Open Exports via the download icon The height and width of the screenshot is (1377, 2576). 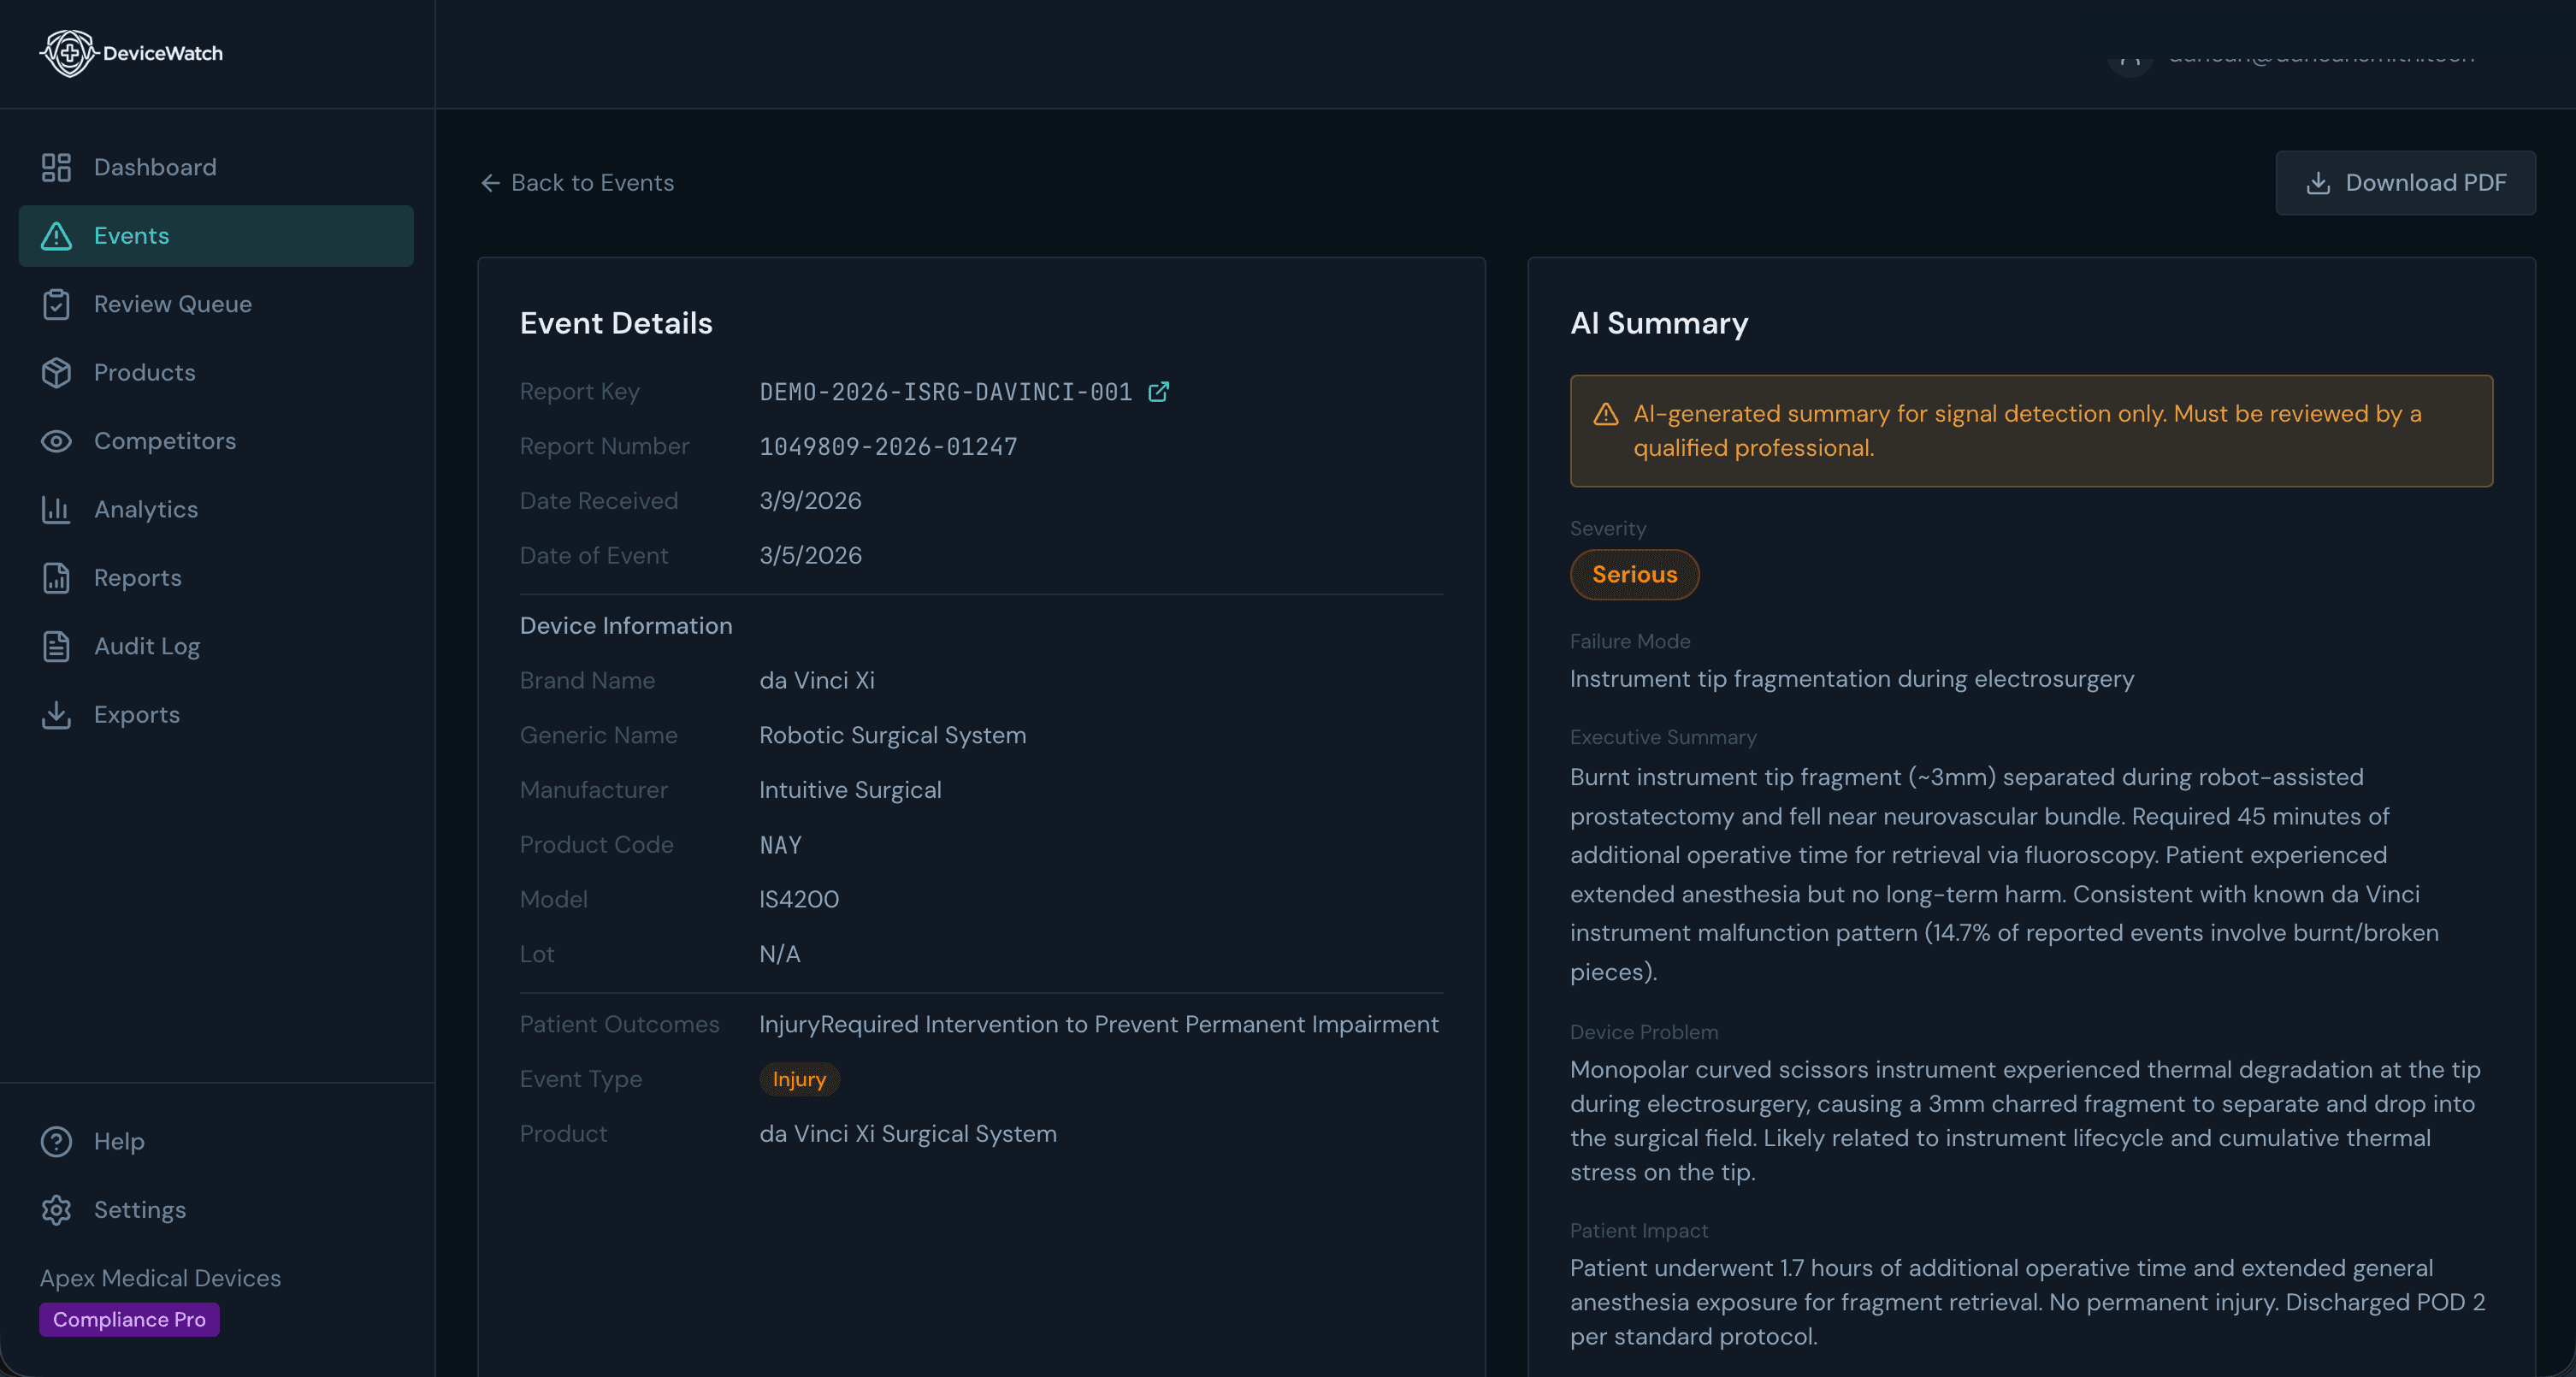coord(57,714)
